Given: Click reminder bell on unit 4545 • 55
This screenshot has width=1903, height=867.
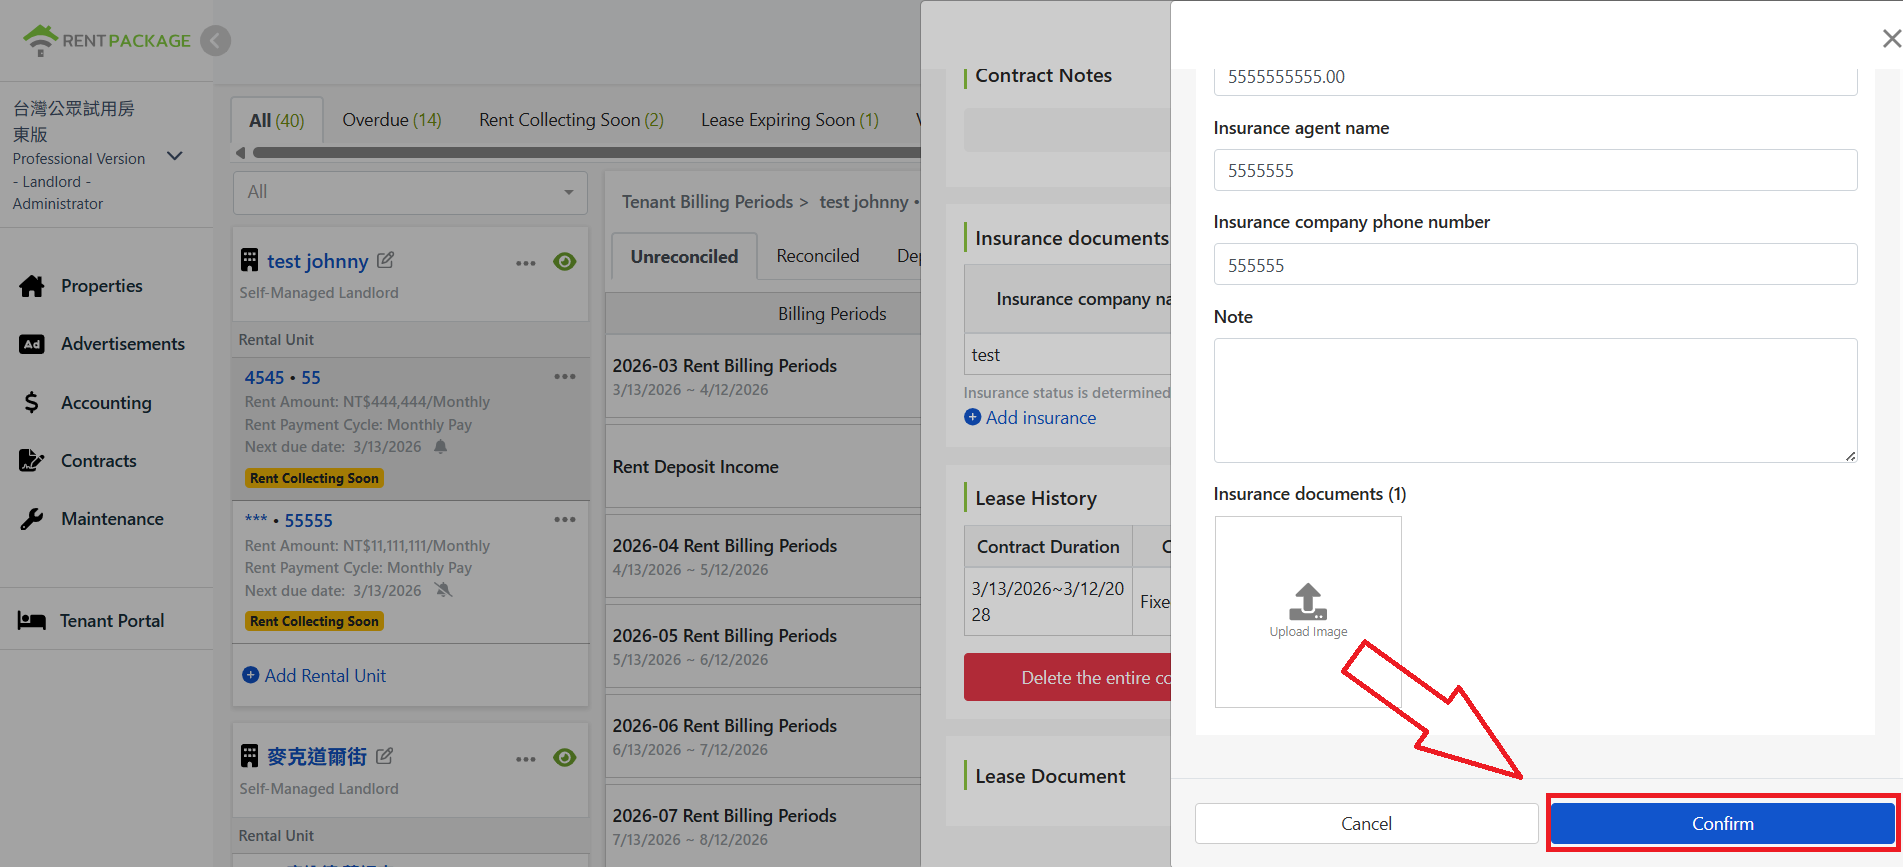Looking at the screenshot, I should tap(441, 447).
